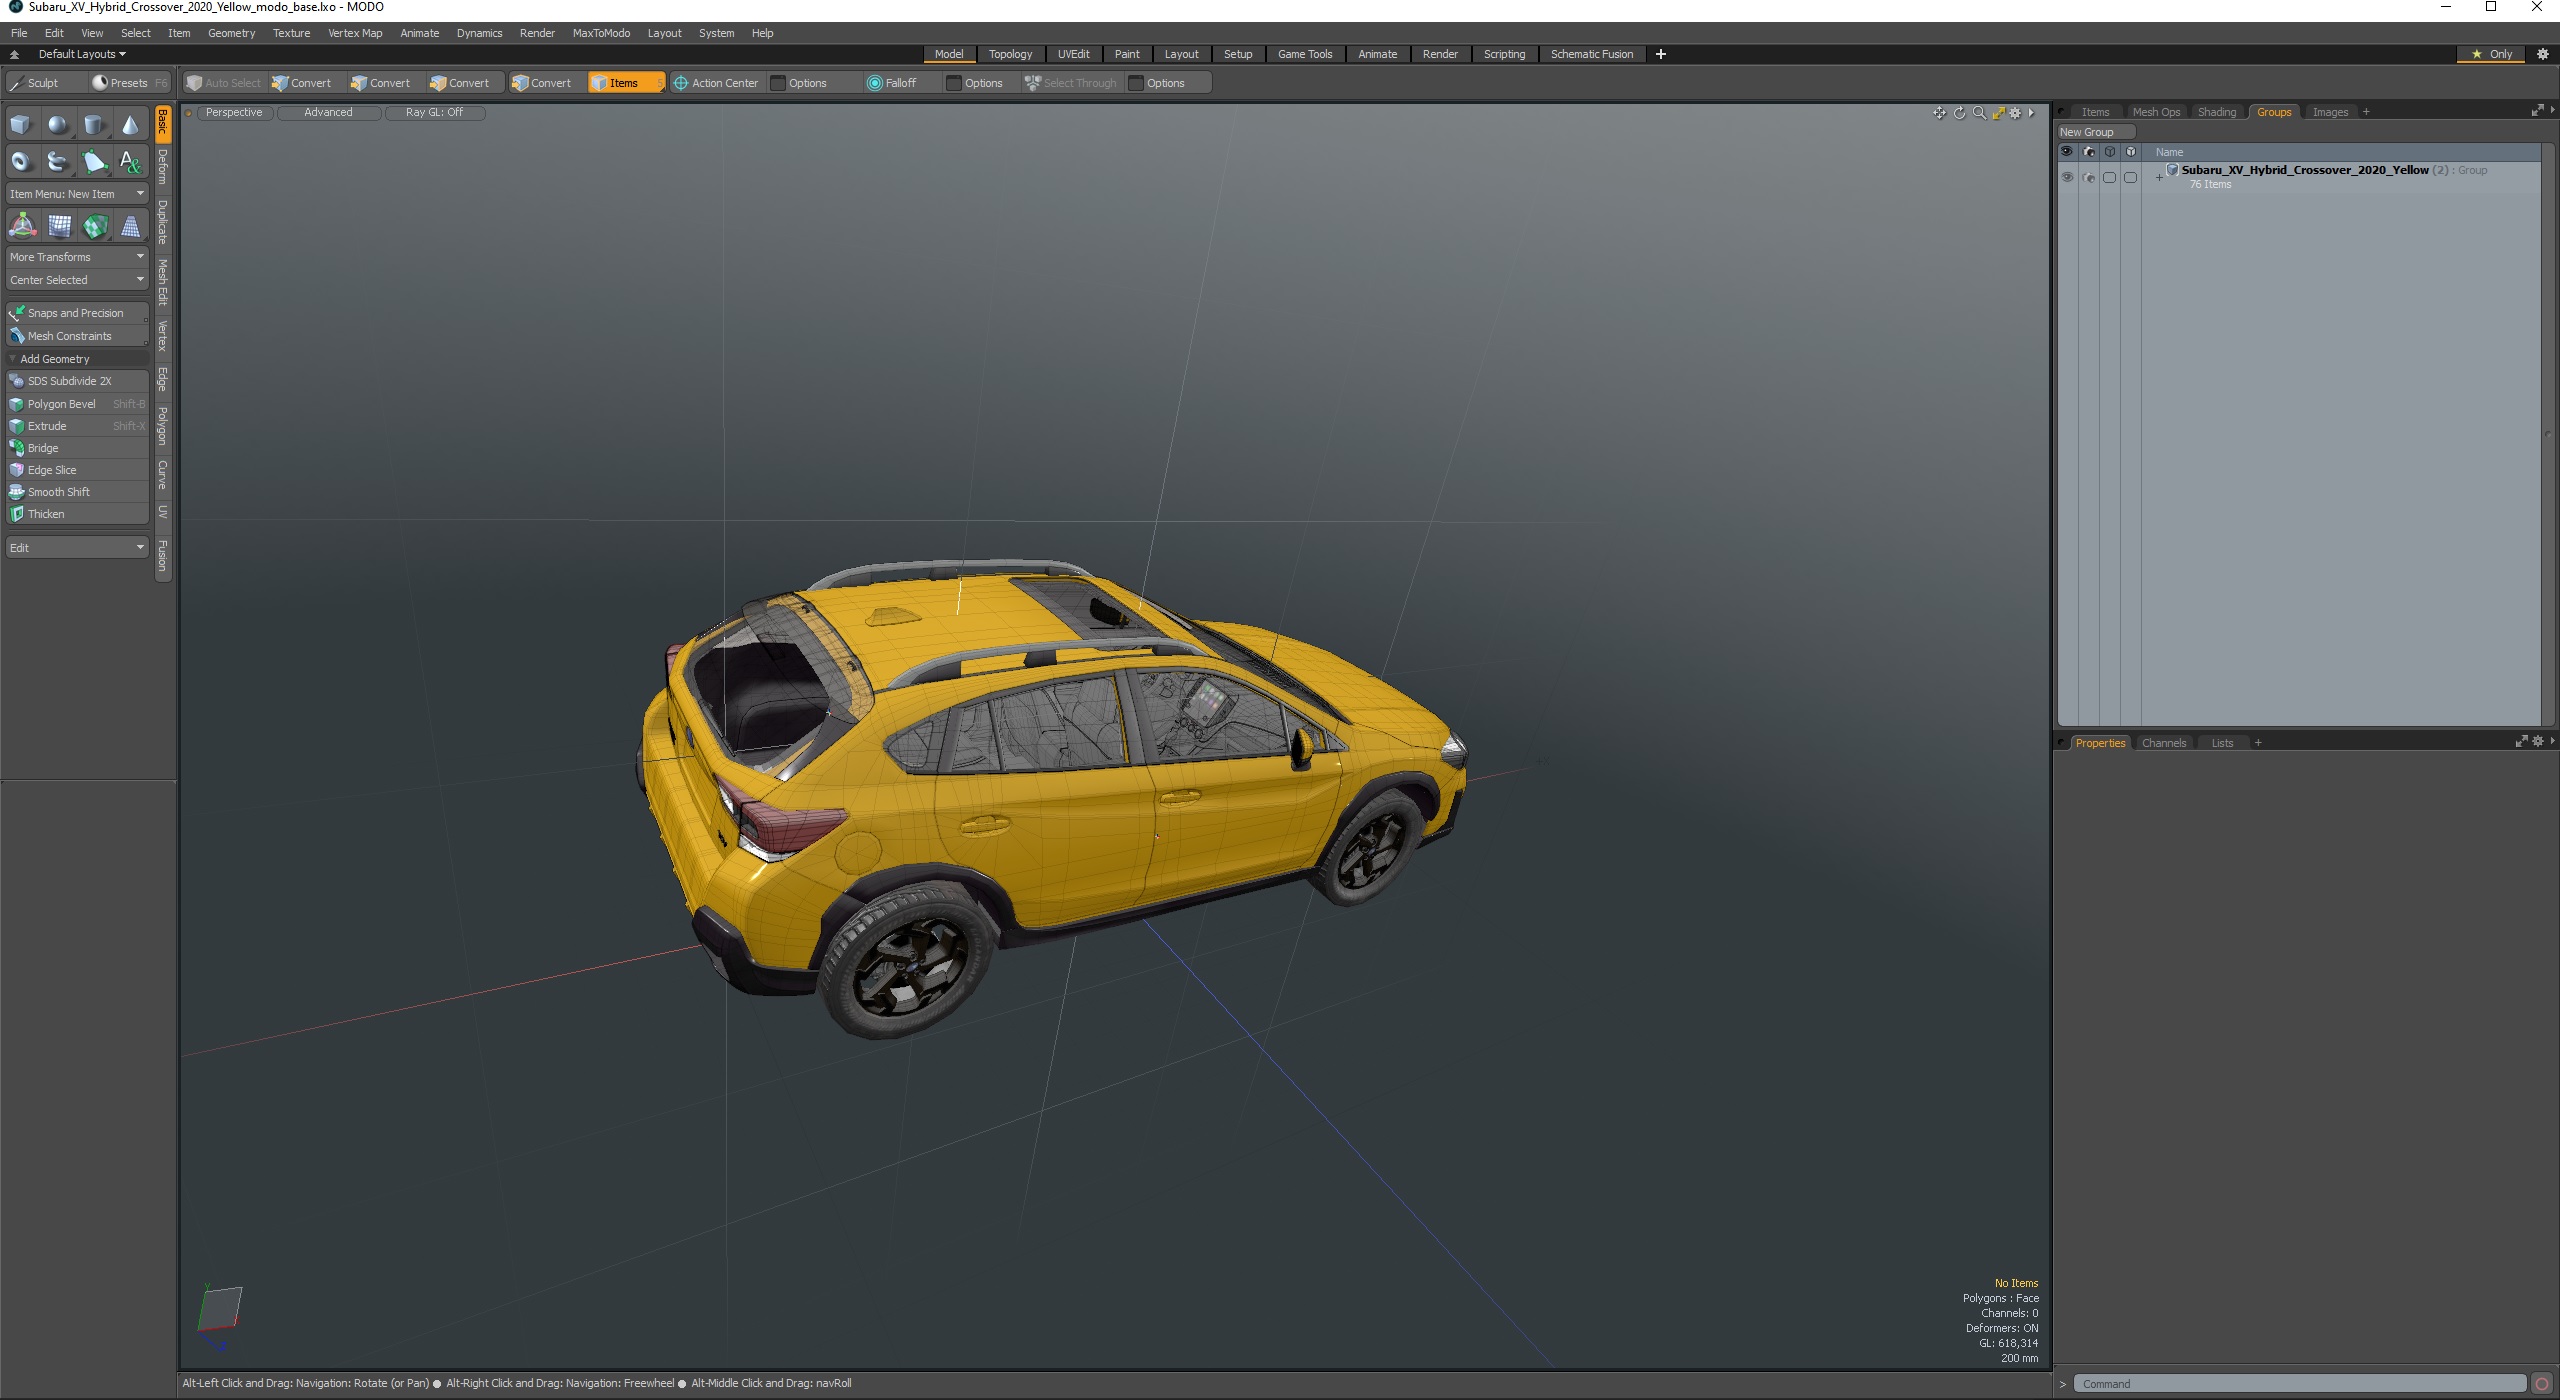Click the Thicken tool icon
Image resolution: width=2560 pixels, height=1400 pixels.
pos(19,514)
